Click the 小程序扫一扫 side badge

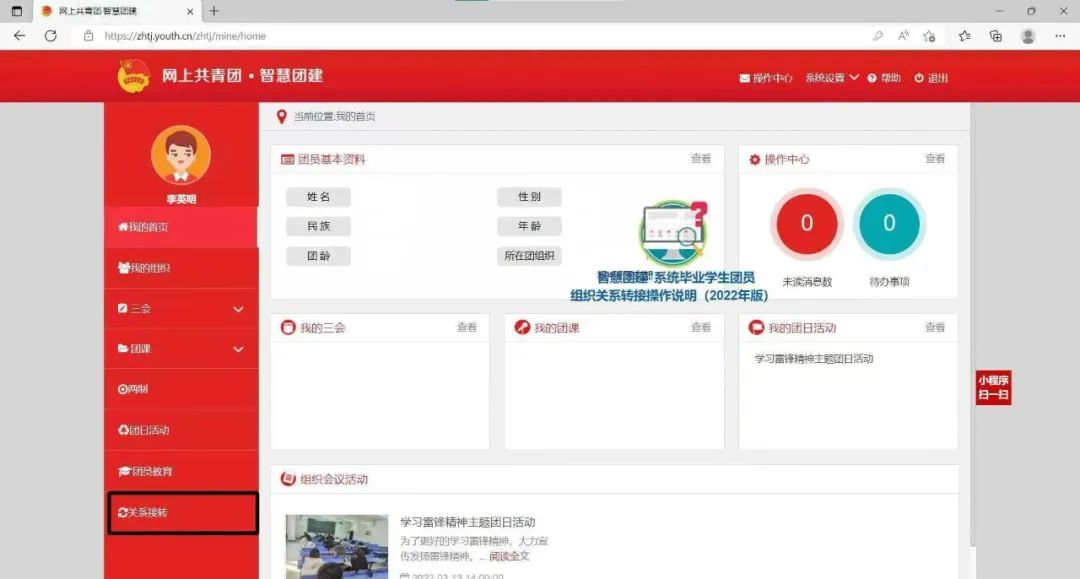pos(994,388)
